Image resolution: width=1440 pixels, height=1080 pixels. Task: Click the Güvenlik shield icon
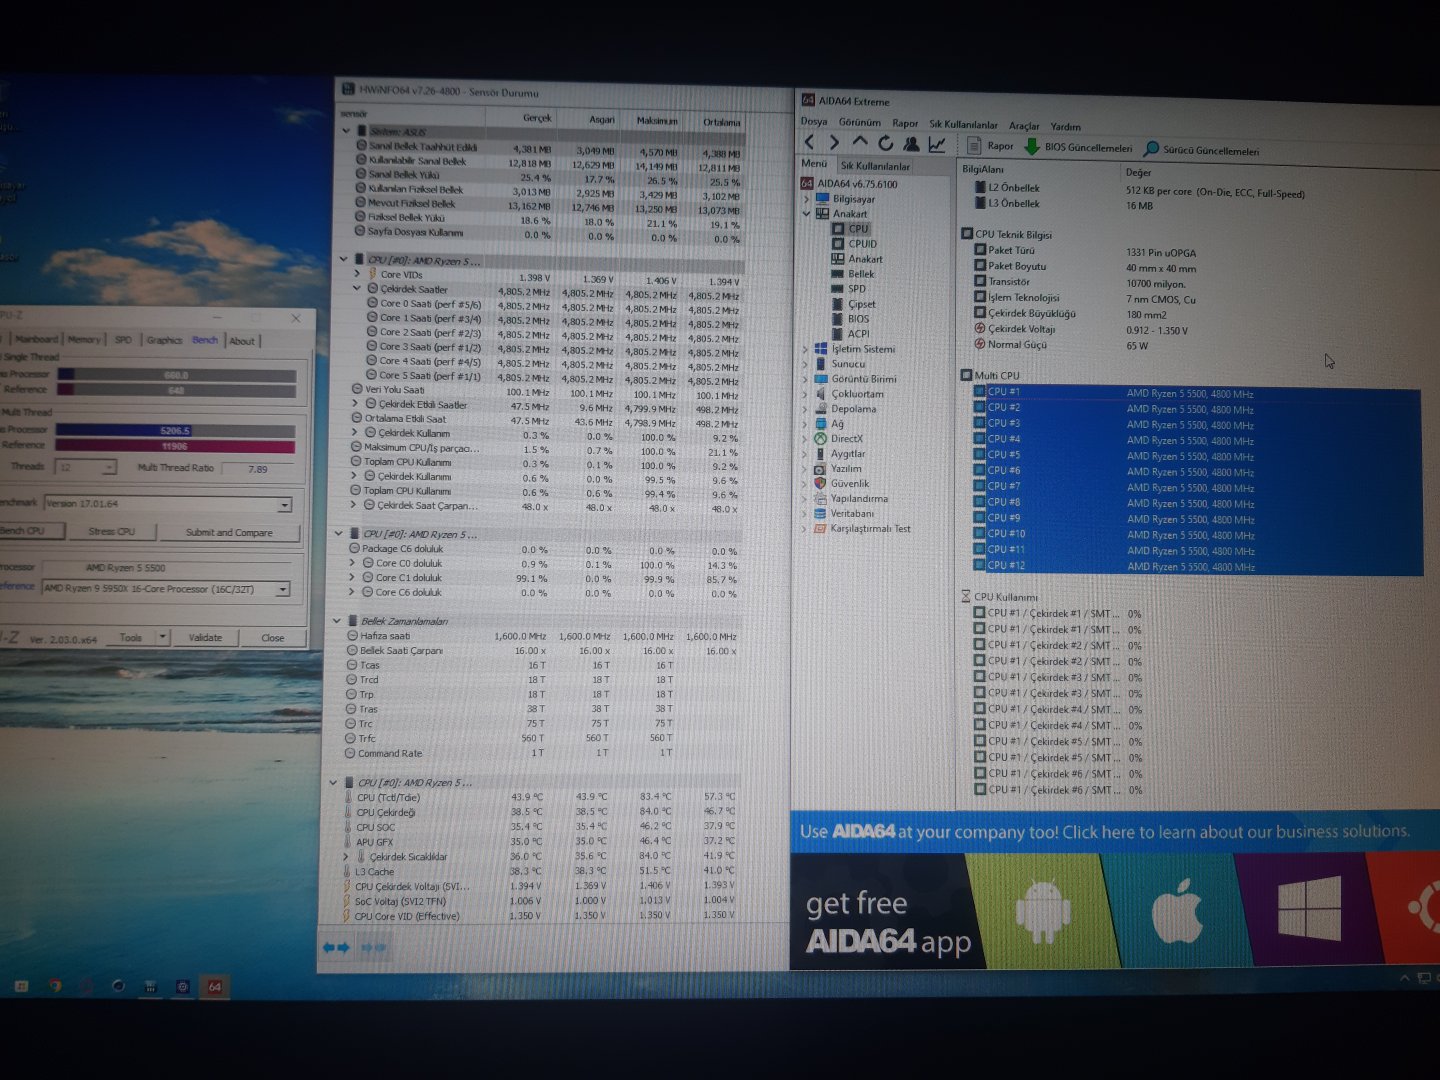coord(820,483)
